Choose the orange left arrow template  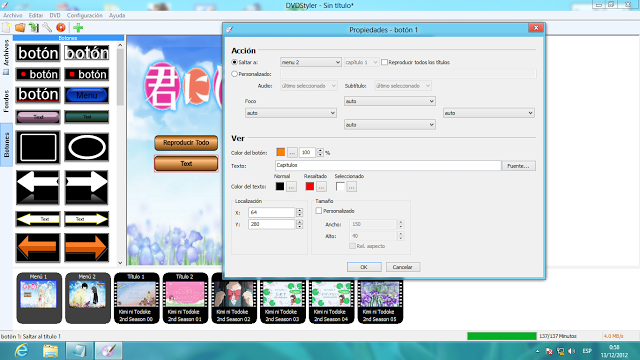point(38,247)
